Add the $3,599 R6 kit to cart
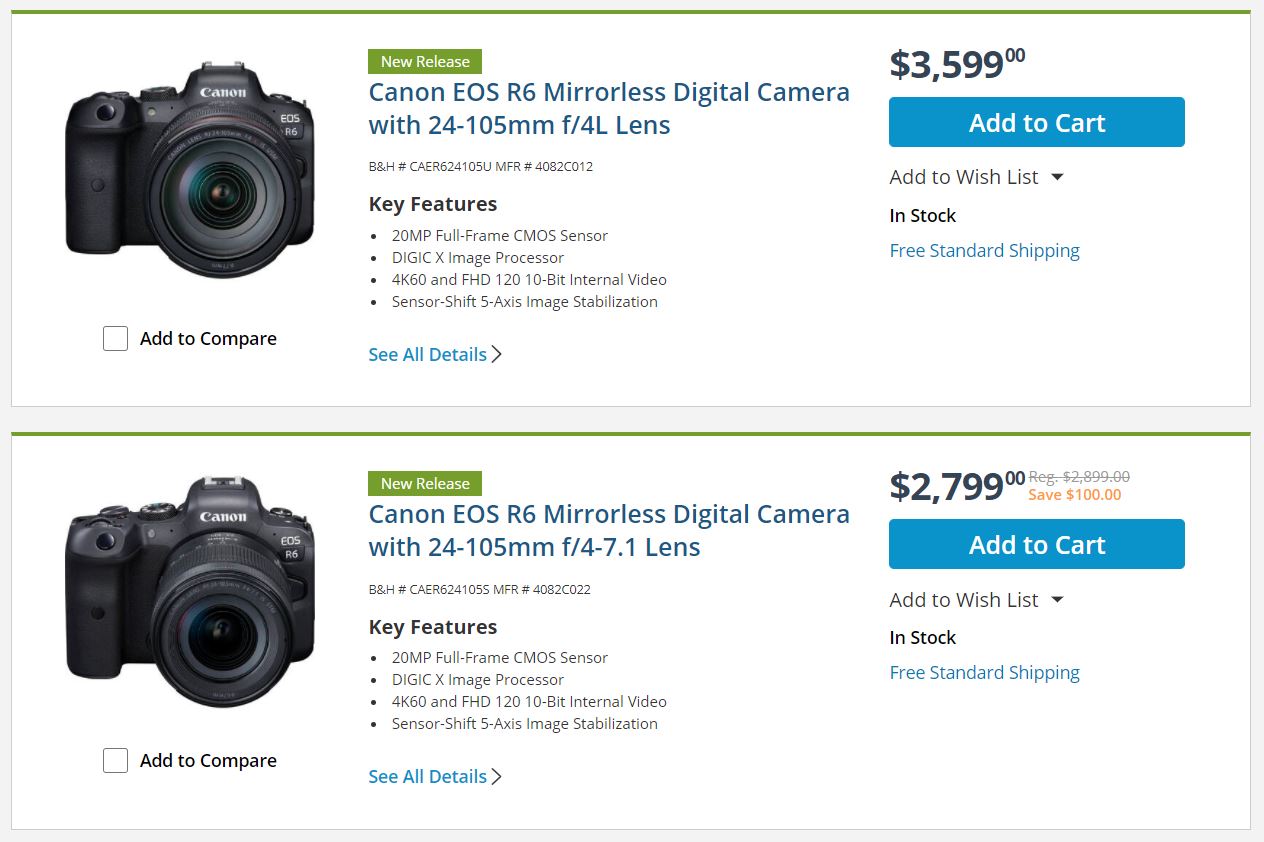1264x842 pixels. click(1036, 122)
